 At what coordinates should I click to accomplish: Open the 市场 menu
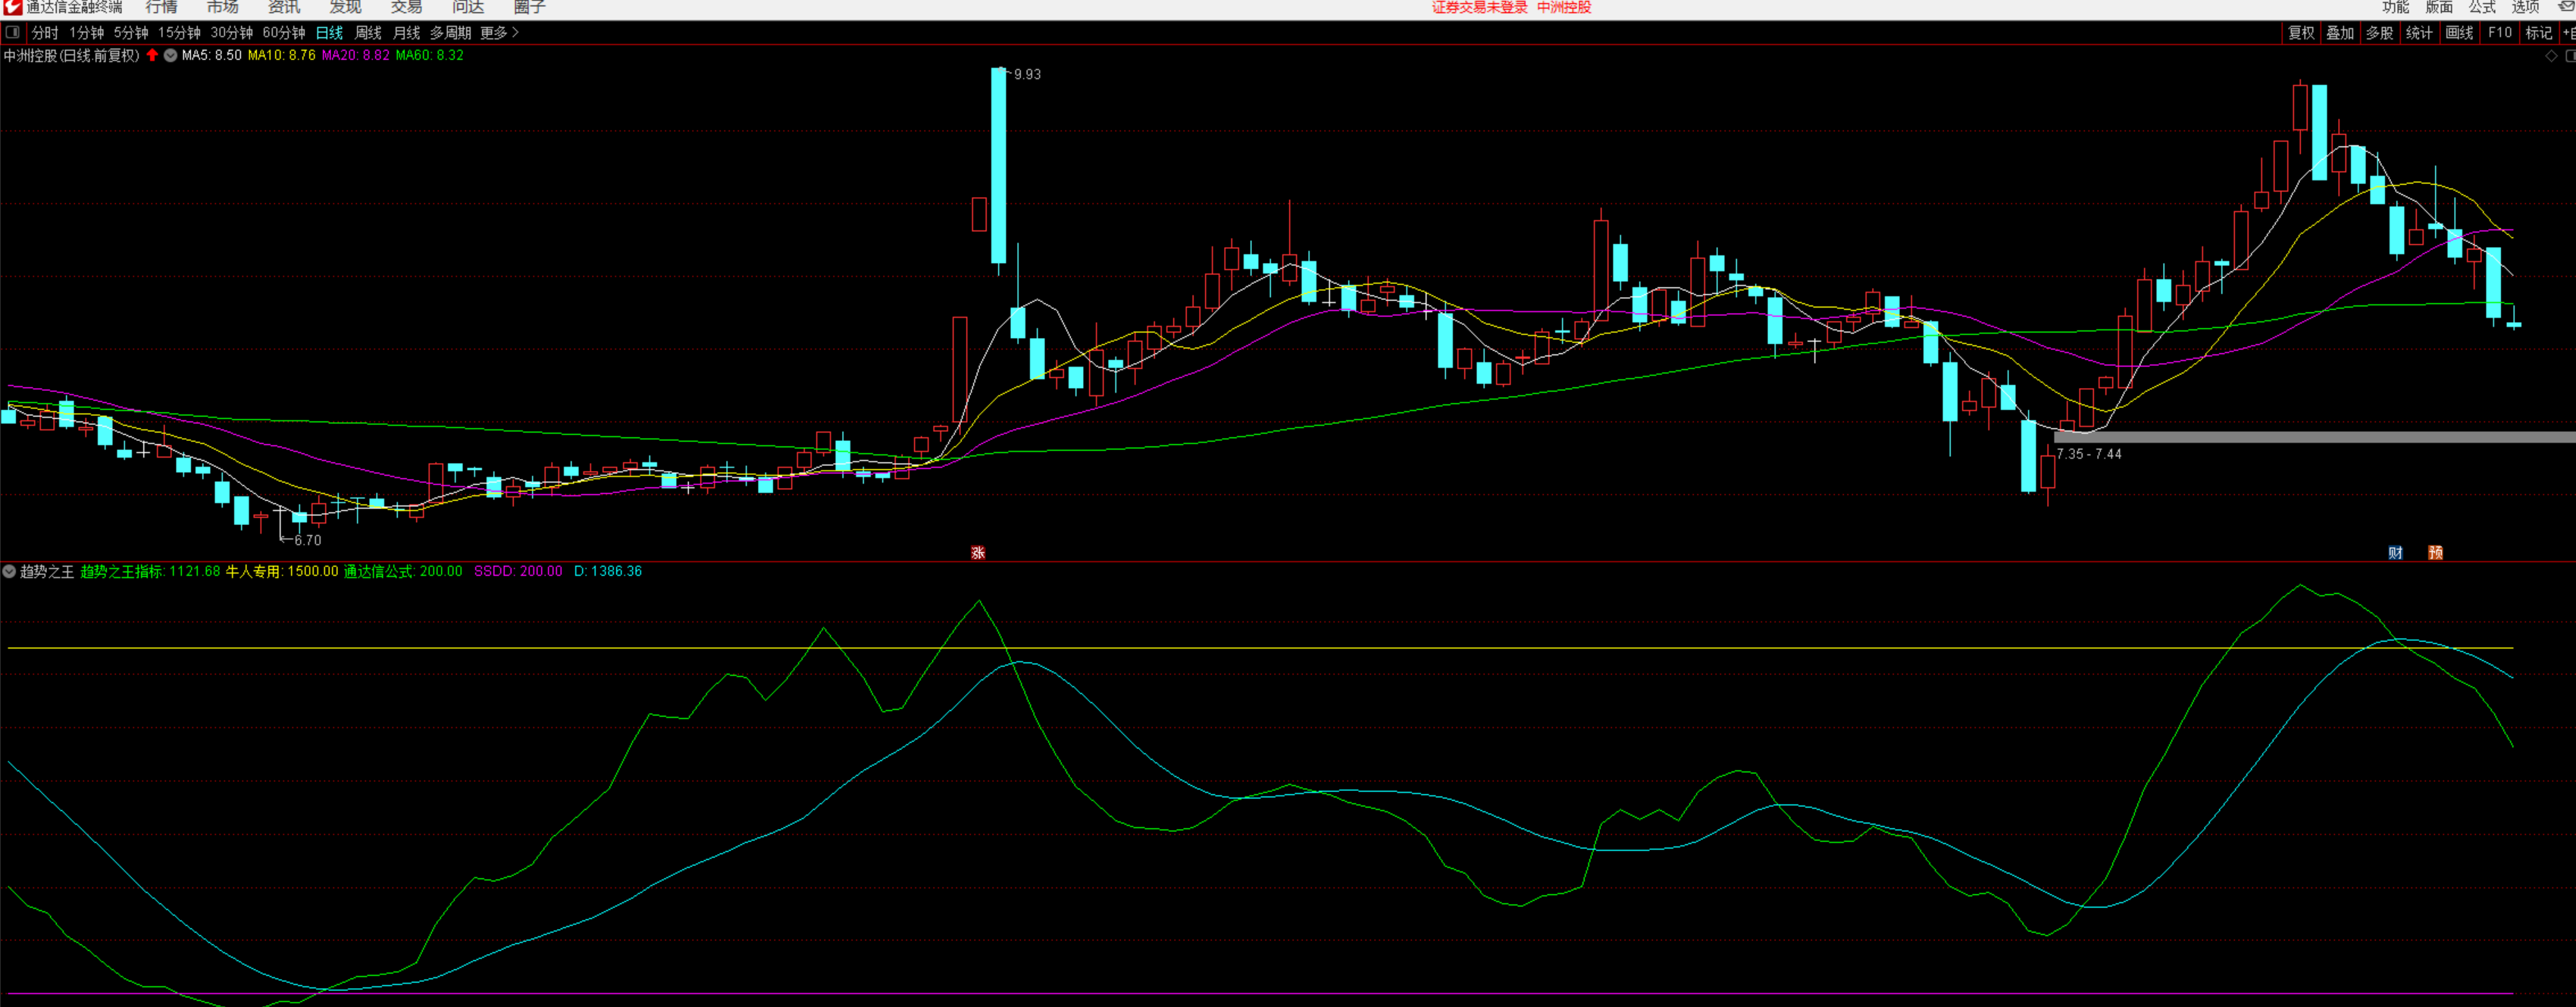coord(222,7)
